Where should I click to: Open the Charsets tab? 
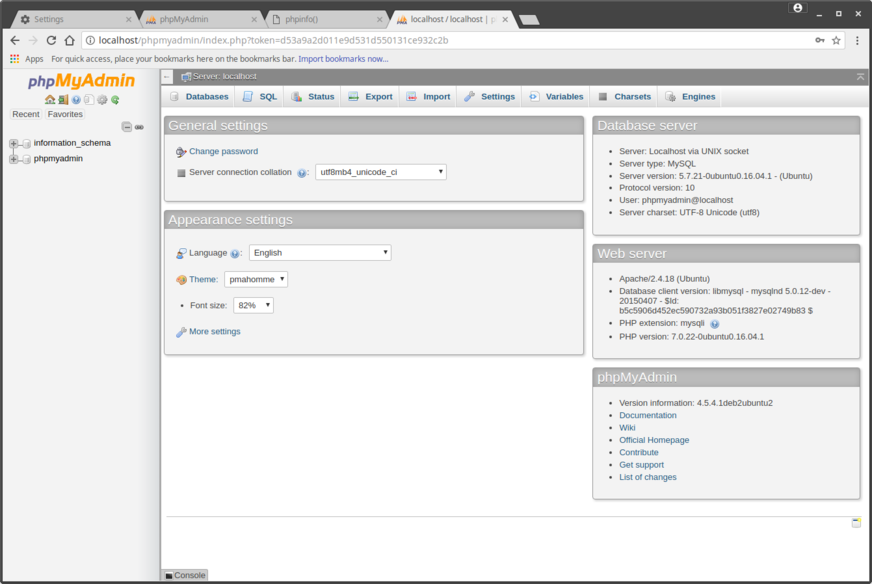tap(625, 97)
